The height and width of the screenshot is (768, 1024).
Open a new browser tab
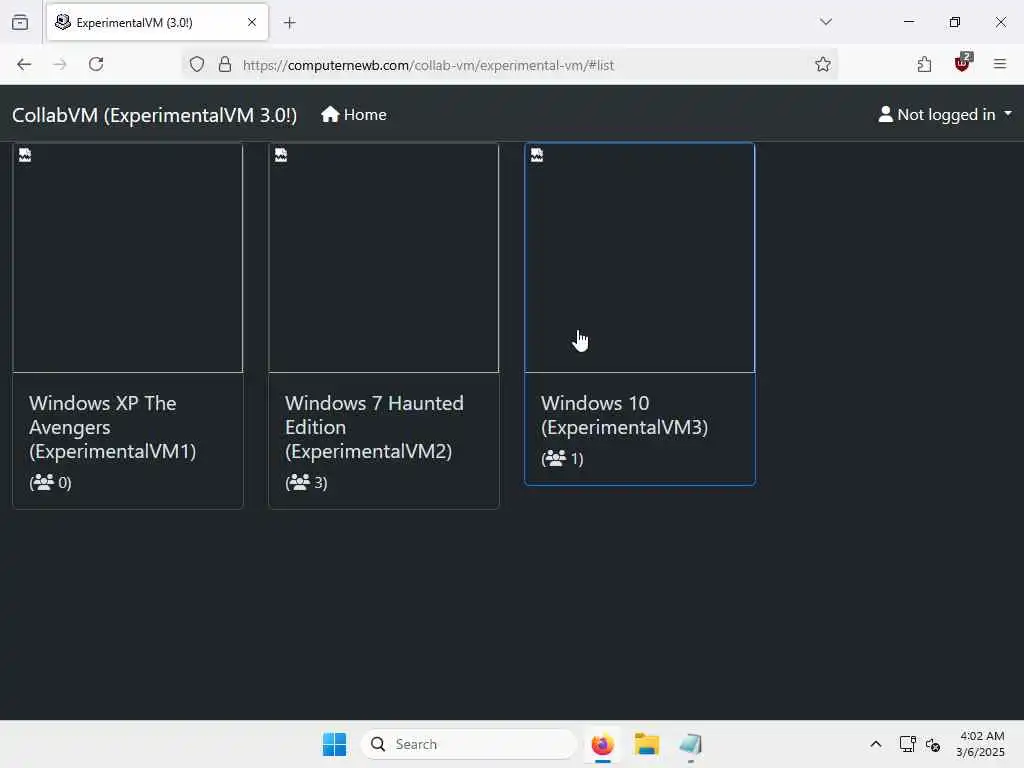click(x=290, y=23)
